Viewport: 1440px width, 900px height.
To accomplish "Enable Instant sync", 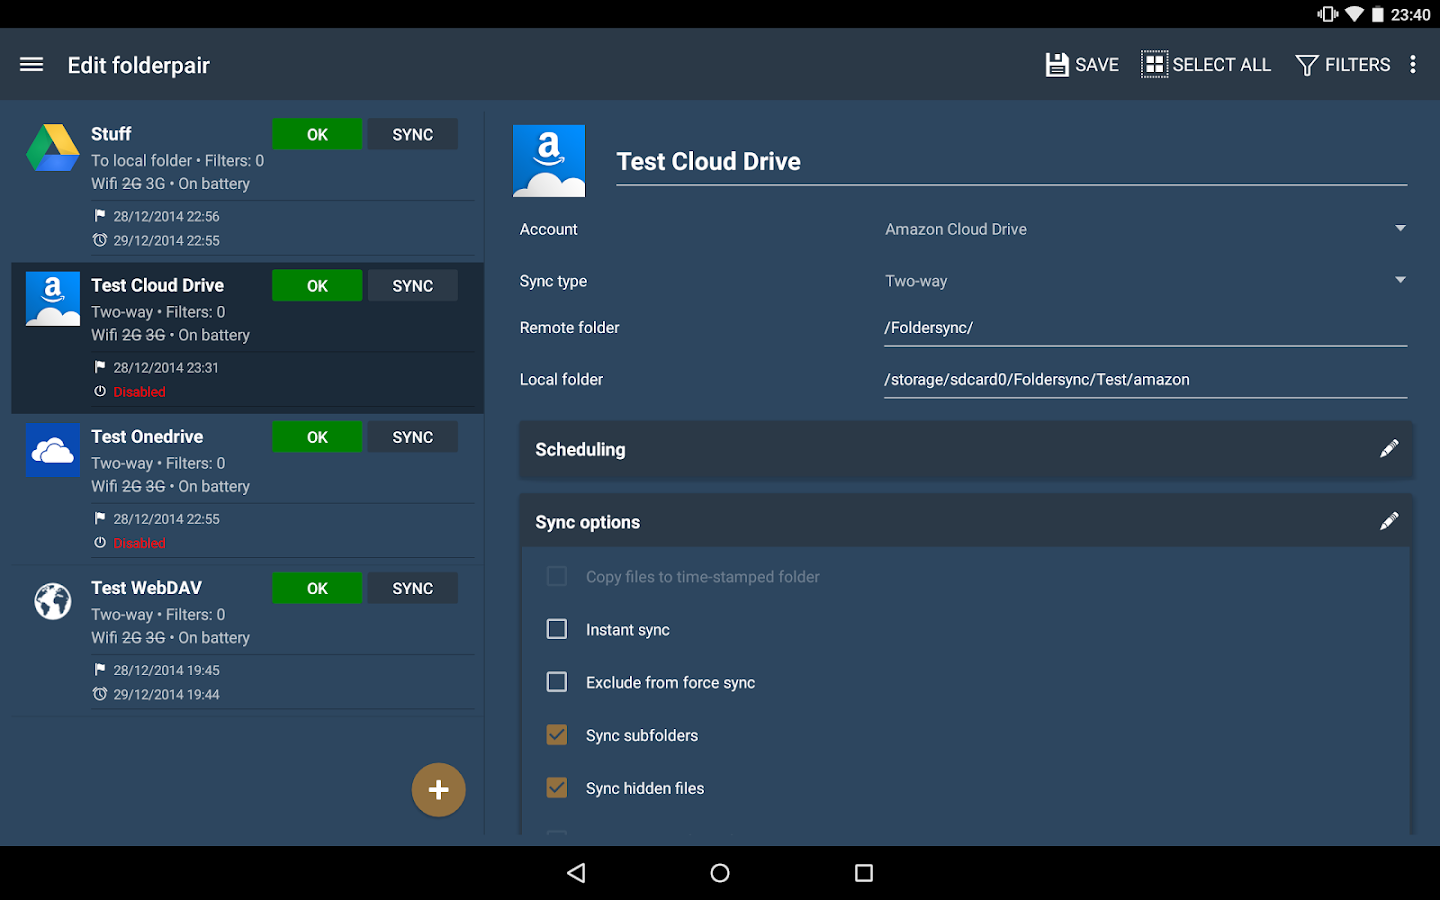I will pos(556,629).
